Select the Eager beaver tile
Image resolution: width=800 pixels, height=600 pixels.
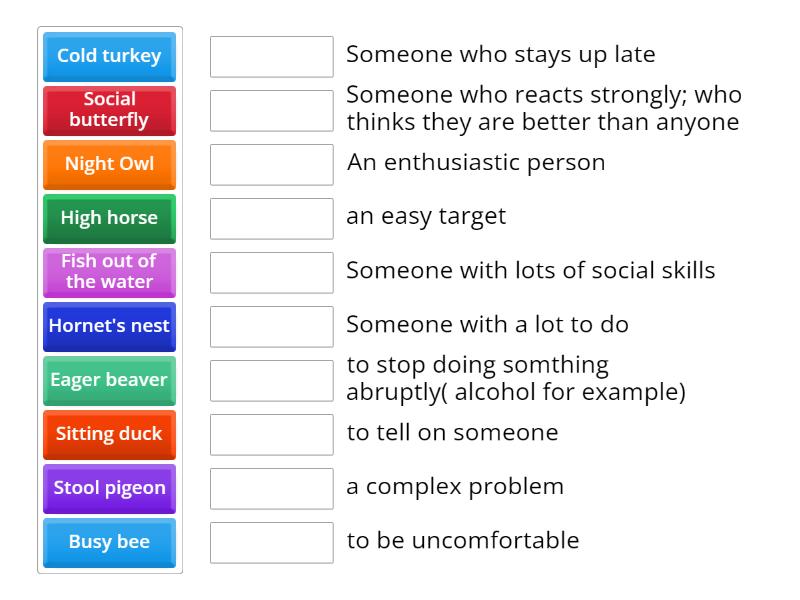tap(109, 380)
